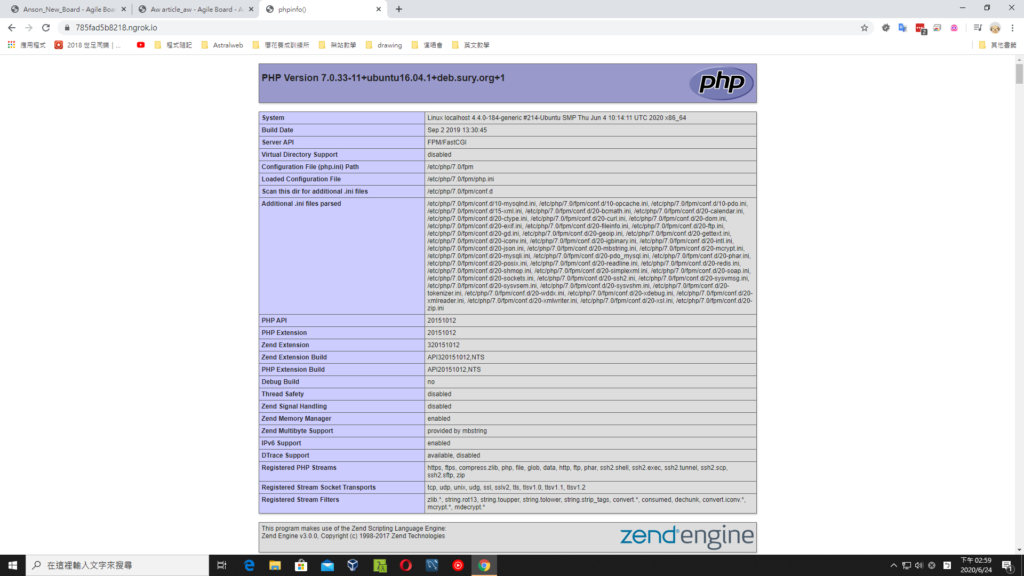Click the red extension icon with Z badge
Image resolution: width=1024 pixels, height=576 pixels.
pyautogui.click(x=920, y=28)
